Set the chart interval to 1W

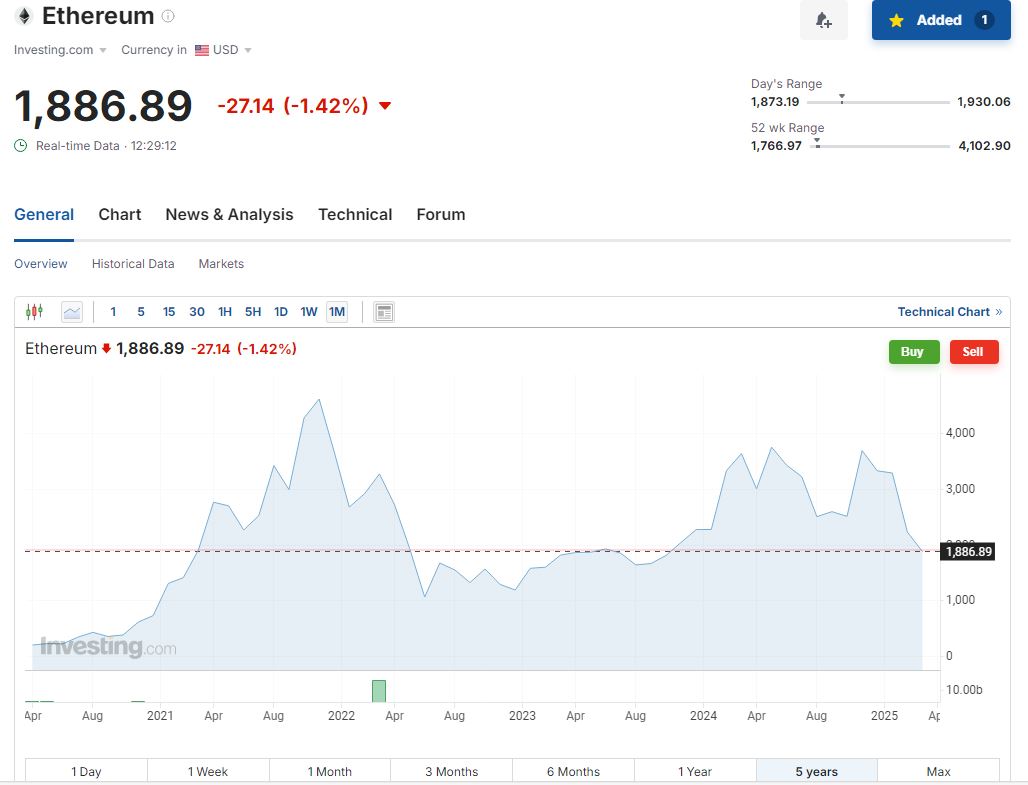click(309, 312)
